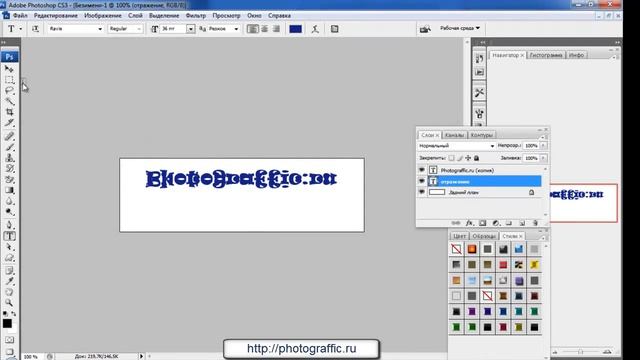Create a new layer
640x360 pixels.
click(522, 223)
